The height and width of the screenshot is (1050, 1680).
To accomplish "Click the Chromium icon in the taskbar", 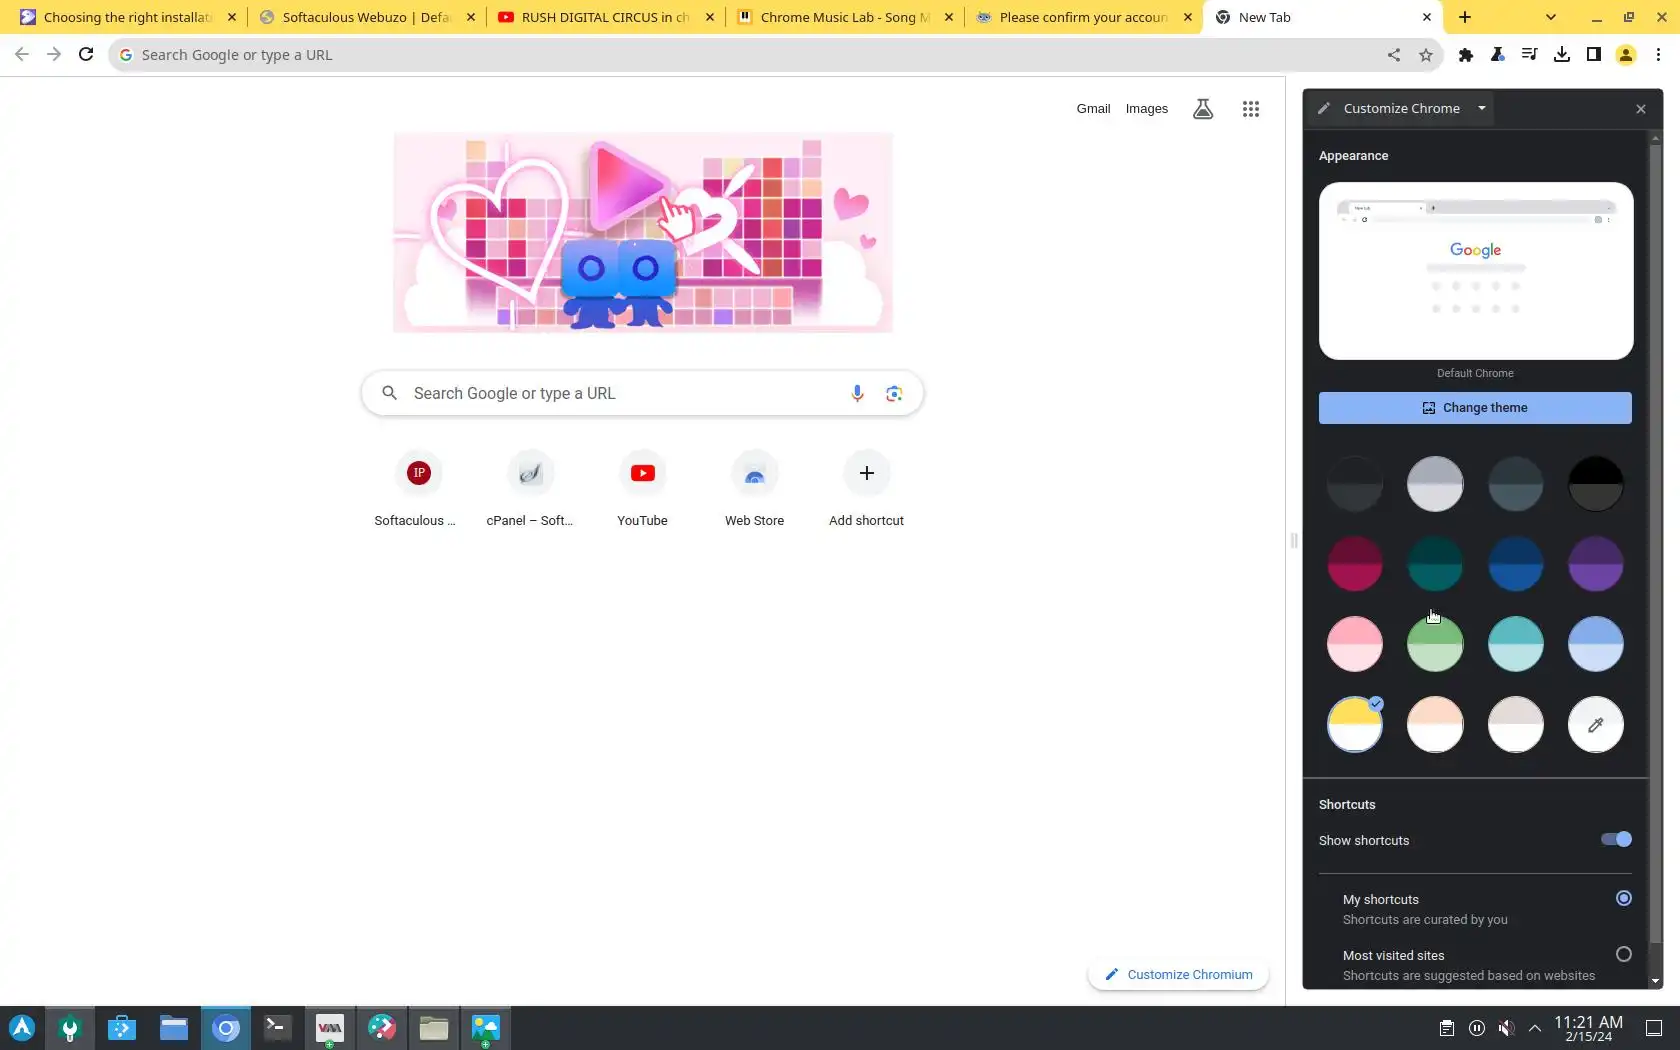I will [226, 1028].
